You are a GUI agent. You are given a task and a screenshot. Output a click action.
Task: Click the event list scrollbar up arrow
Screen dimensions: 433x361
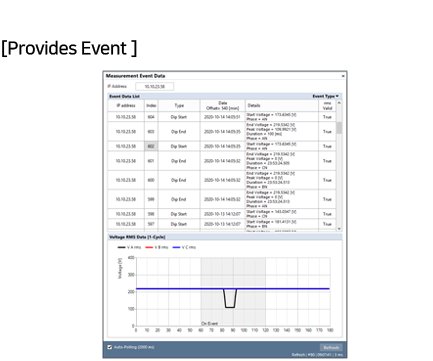click(x=339, y=103)
